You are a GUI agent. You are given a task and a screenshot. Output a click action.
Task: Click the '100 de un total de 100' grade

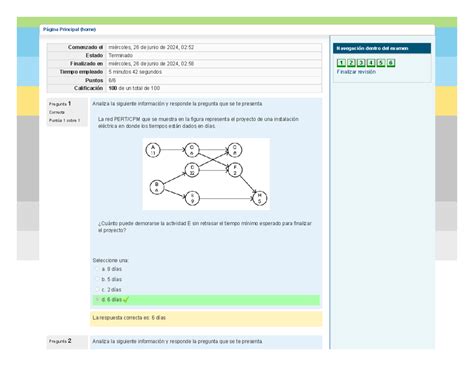pyautogui.click(x=134, y=88)
